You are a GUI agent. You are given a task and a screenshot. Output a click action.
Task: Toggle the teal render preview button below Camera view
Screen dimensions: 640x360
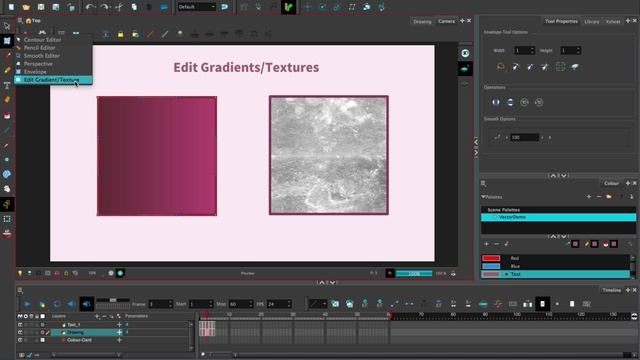tap(120, 273)
